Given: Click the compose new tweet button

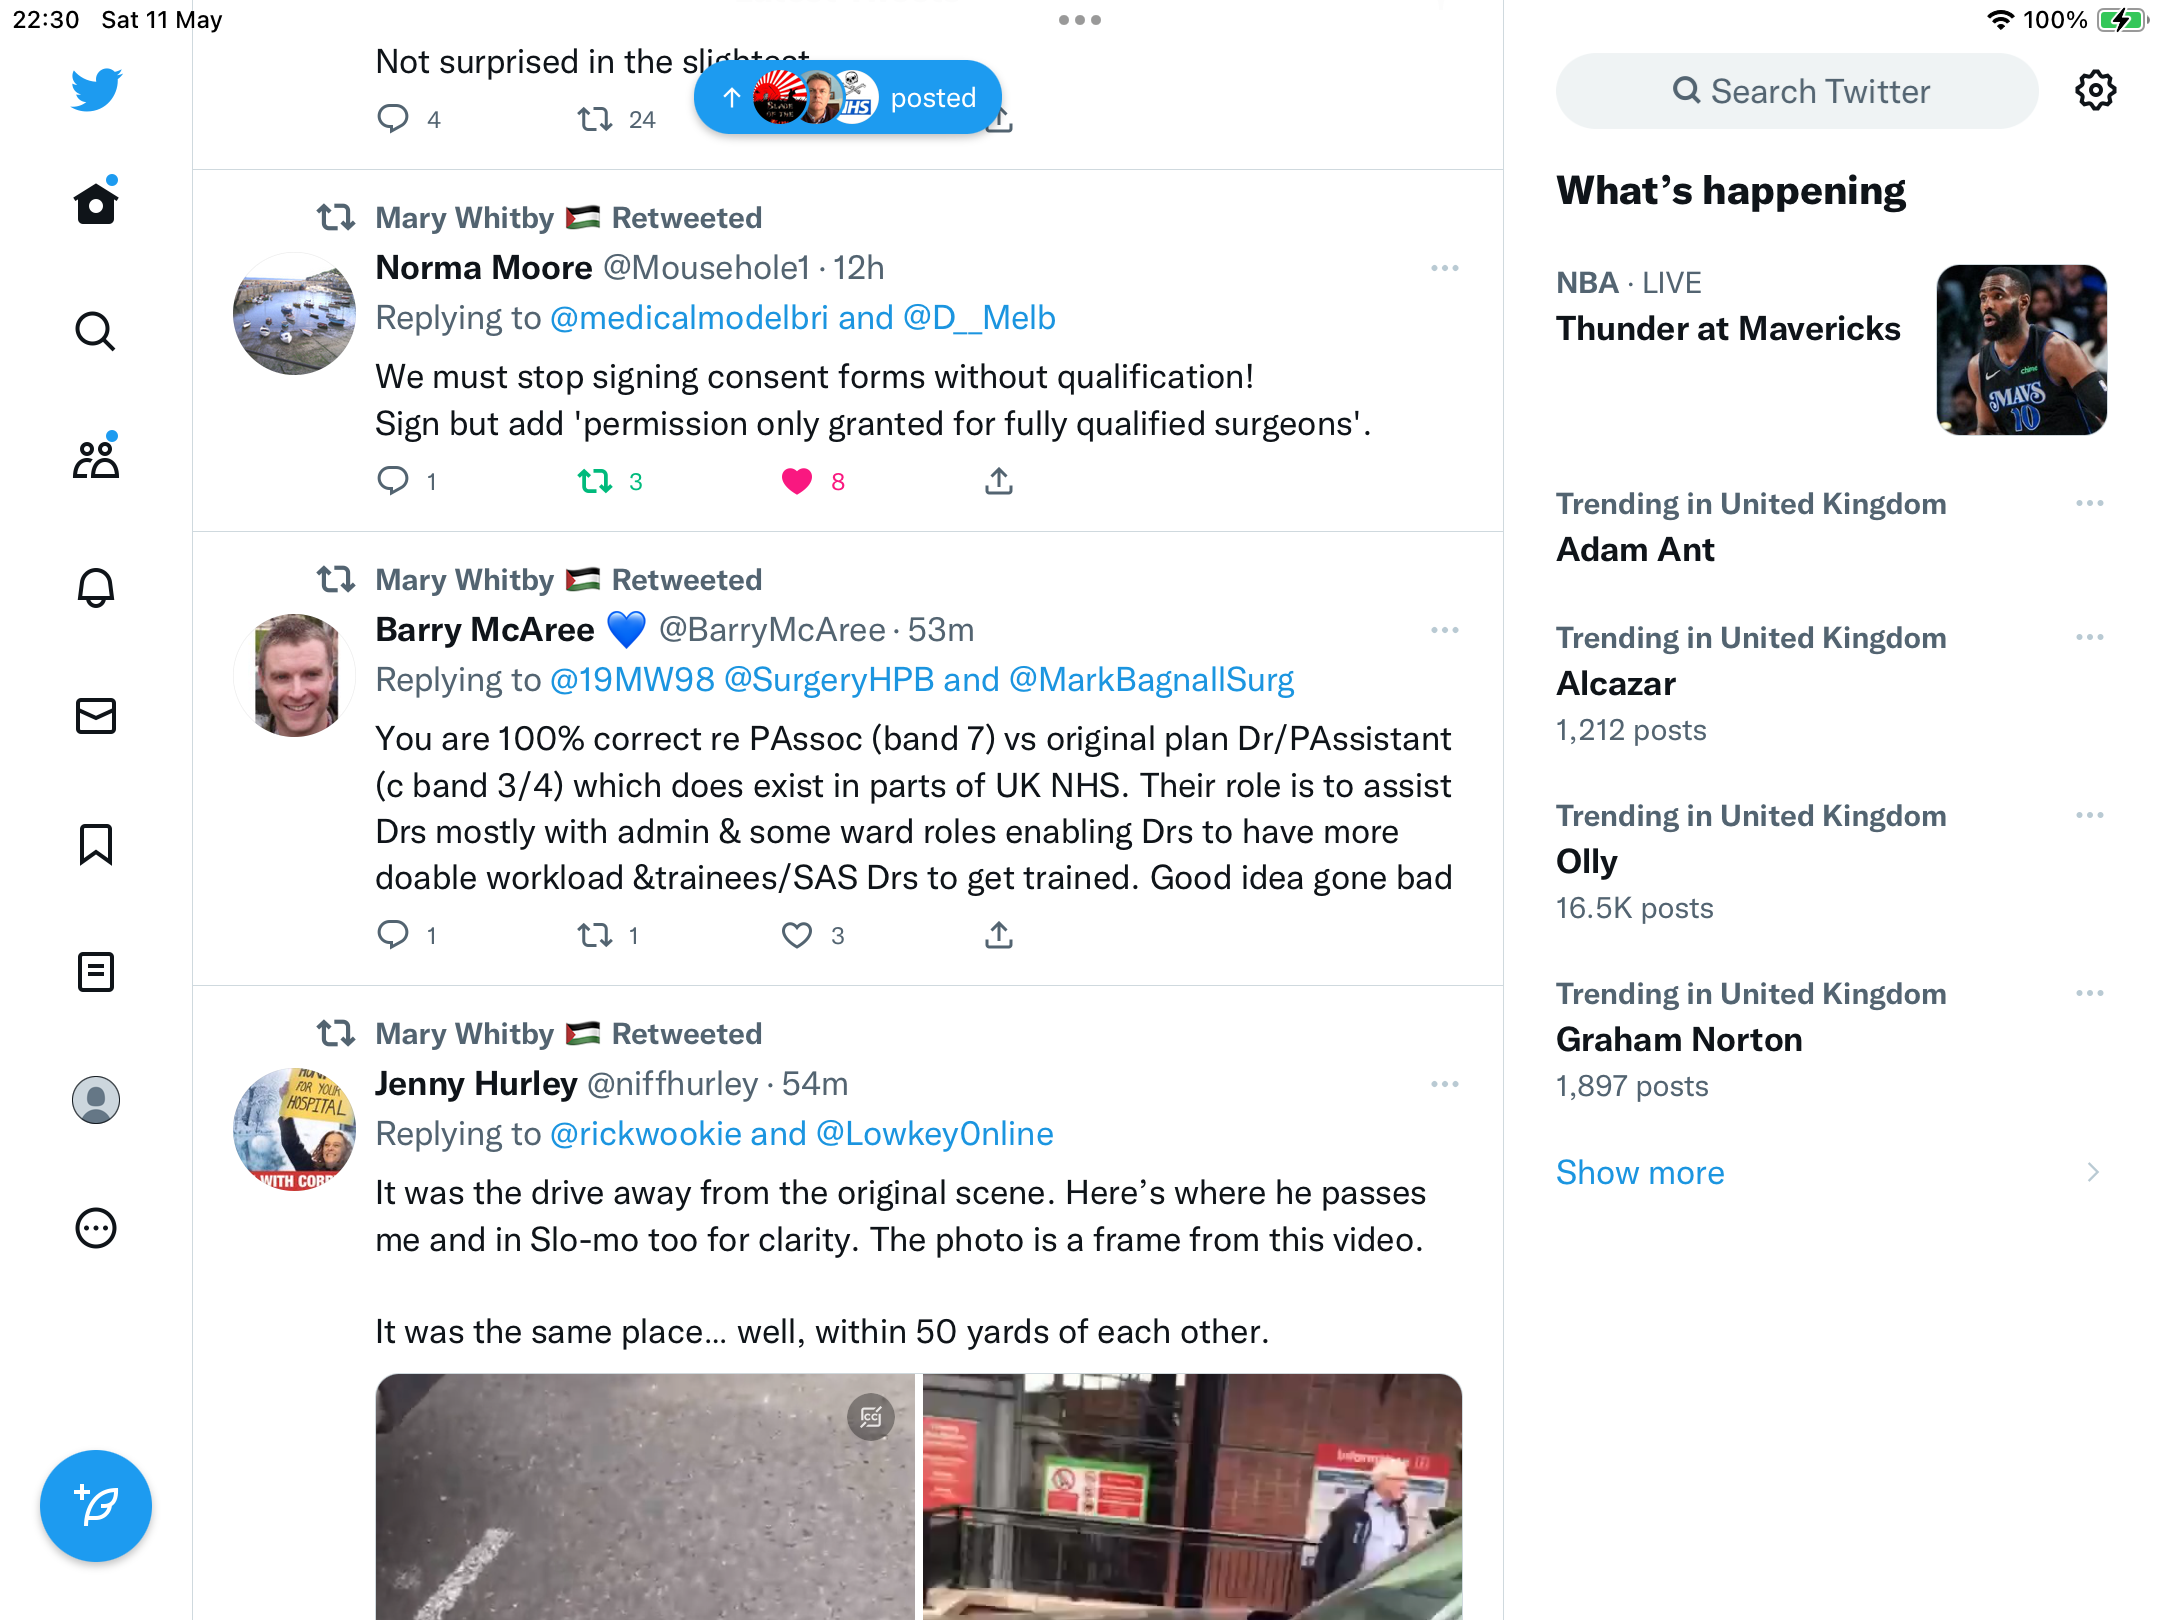Looking at the screenshot, I should click(96, 1505).
